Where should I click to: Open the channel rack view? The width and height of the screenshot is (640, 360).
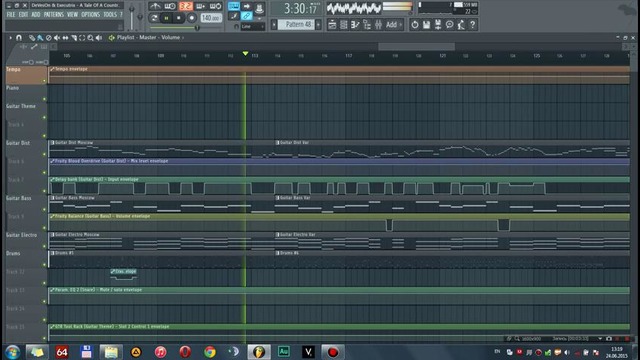(x=344, y=25)
